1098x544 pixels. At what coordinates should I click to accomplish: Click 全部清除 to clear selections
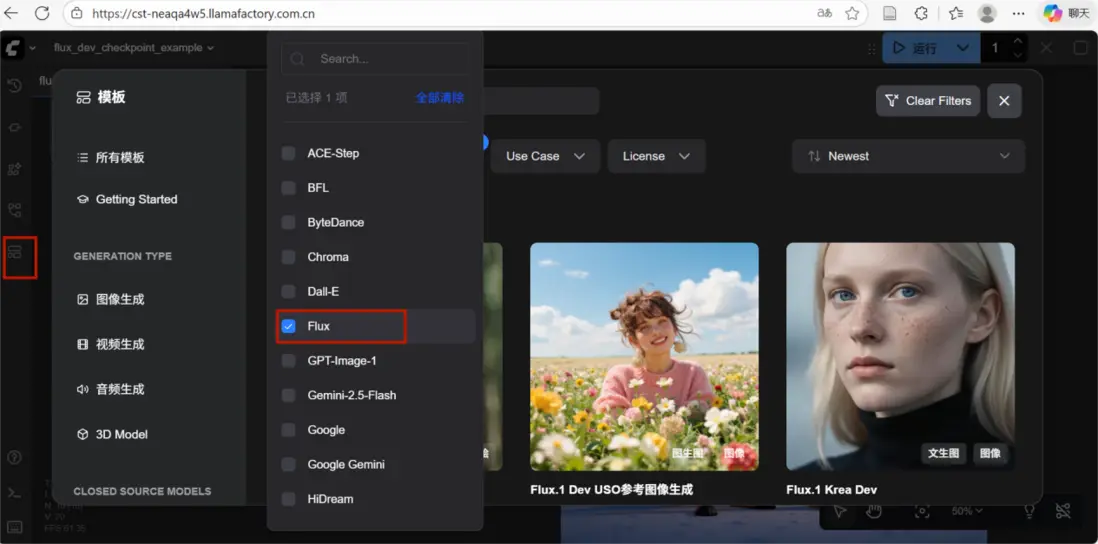point(440,97)
